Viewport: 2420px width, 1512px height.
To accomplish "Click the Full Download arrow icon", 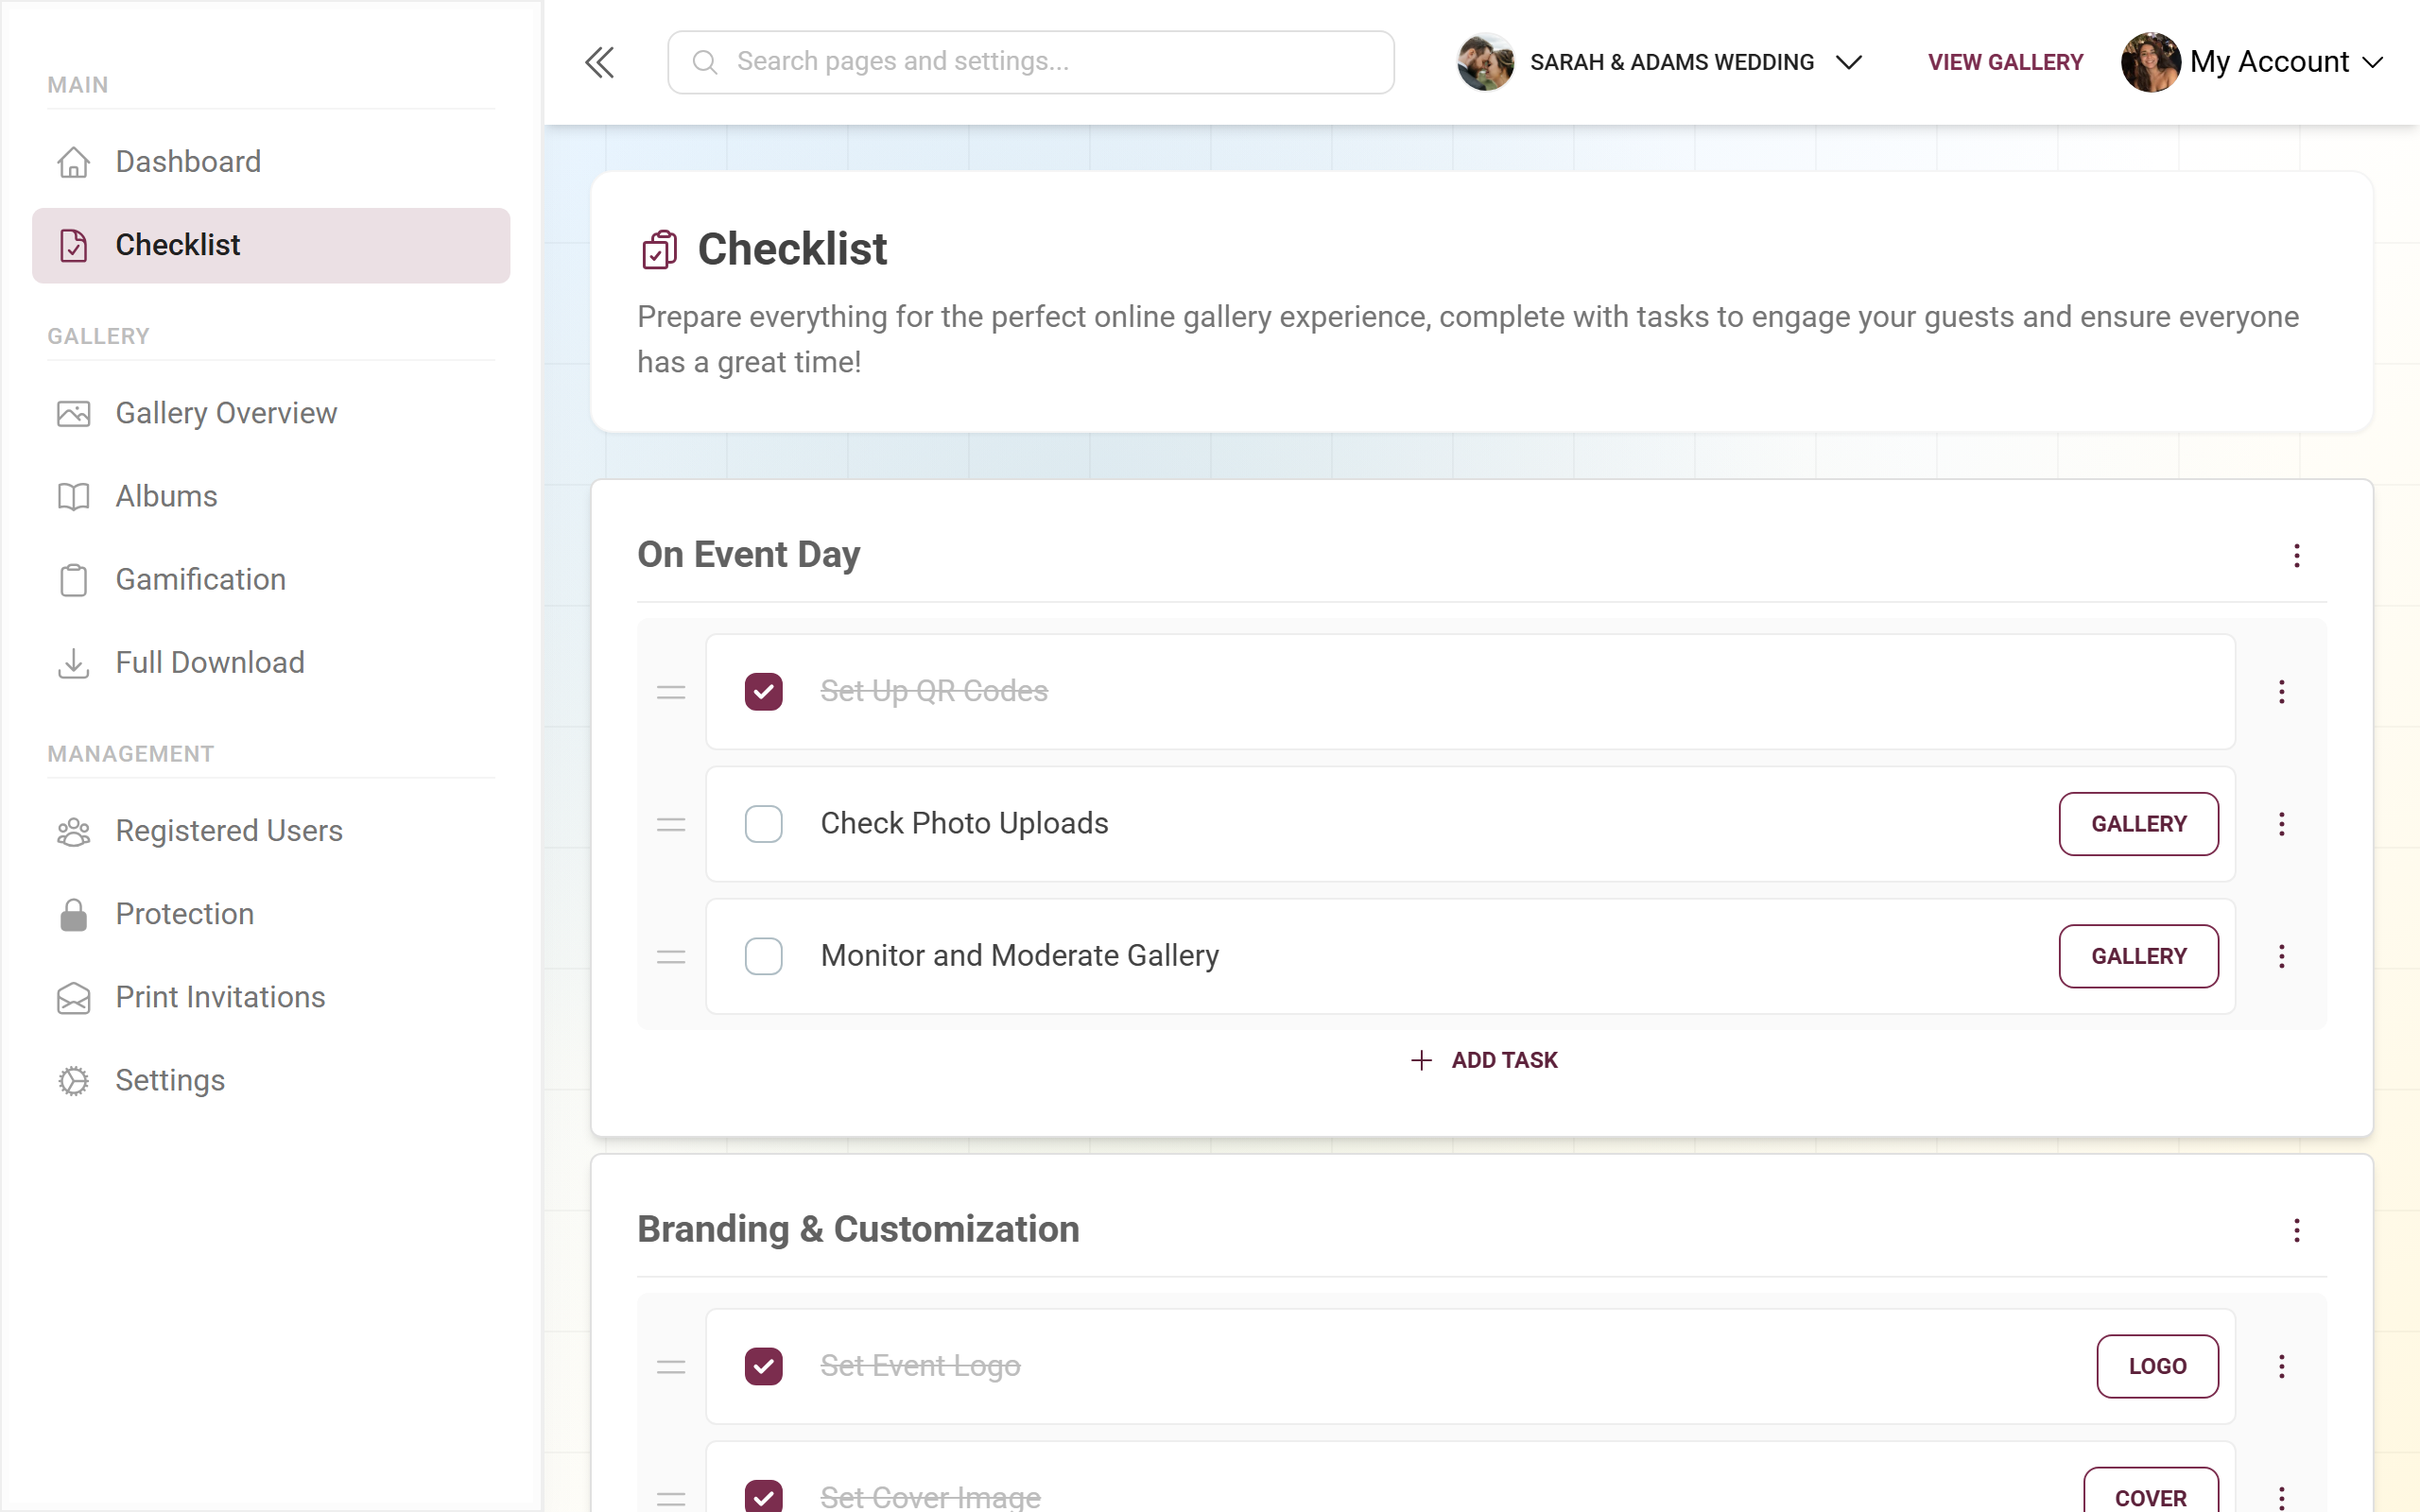I will coord(73,663).
